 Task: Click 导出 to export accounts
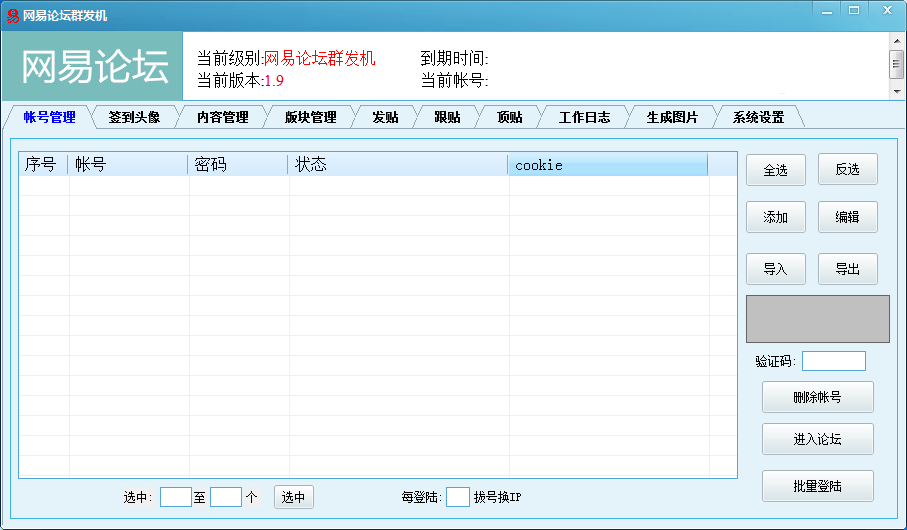pyautogui.click(x=847, y=269)
